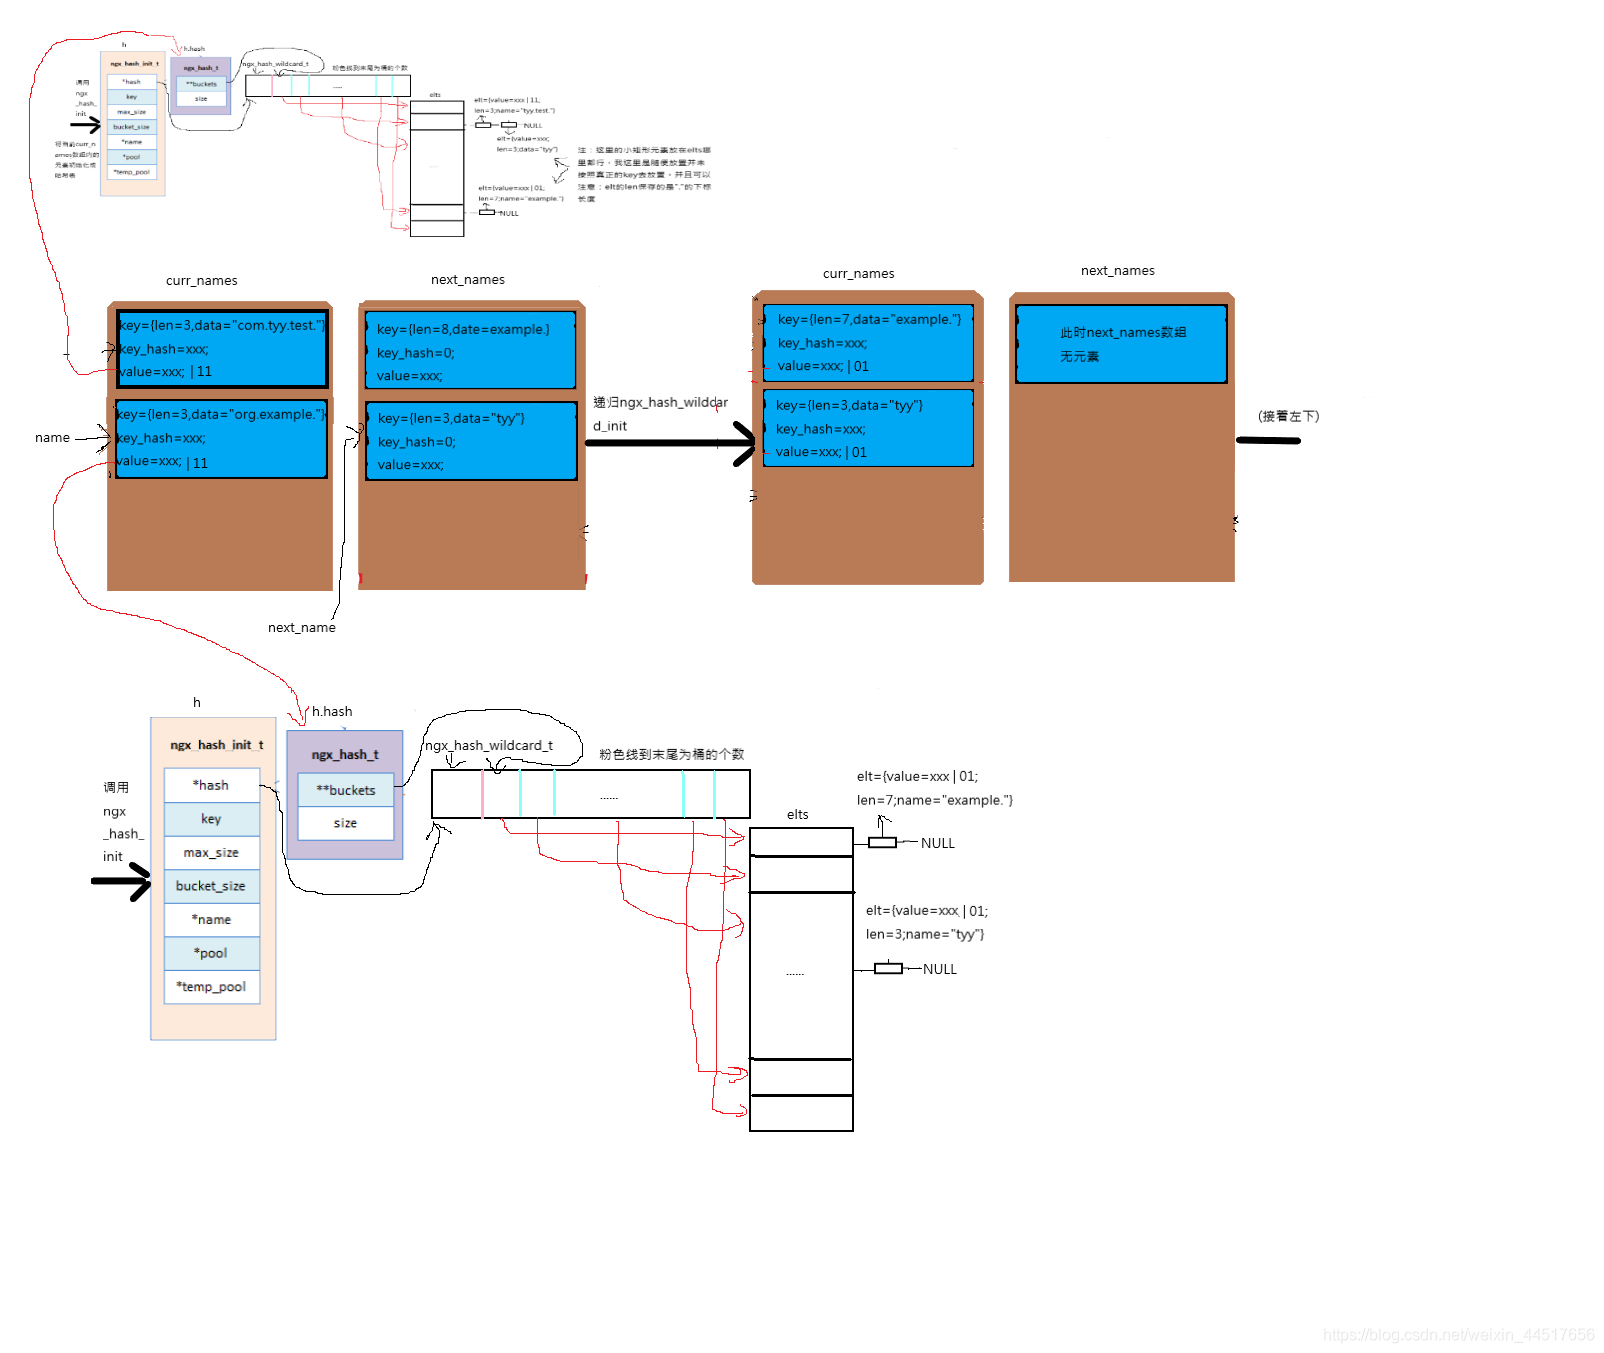Click the '无元素' text
This screenshot has height=1353, width=1604.
point(1079,356)
